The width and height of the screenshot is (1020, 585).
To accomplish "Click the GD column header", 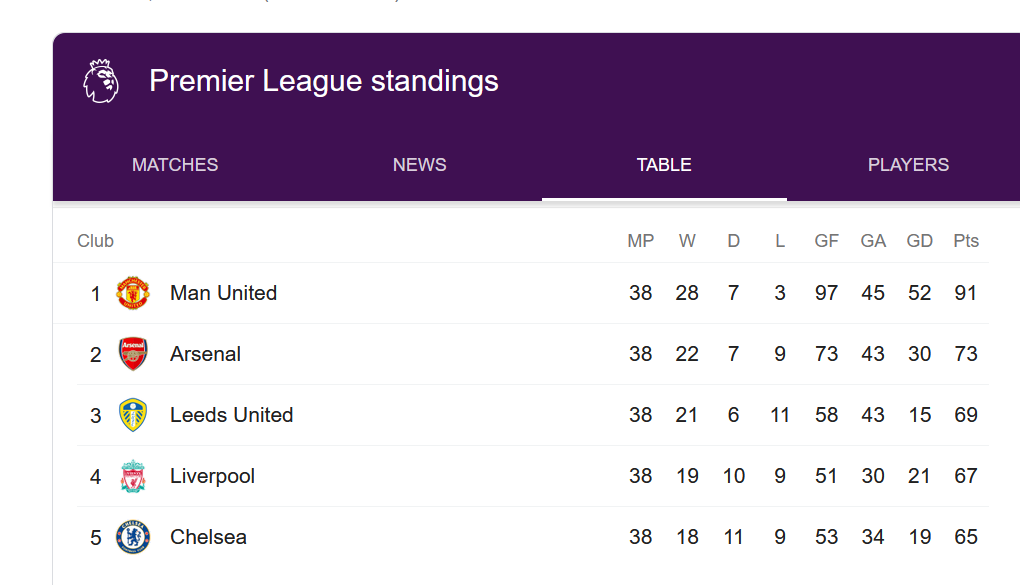I will pos(920,241).
